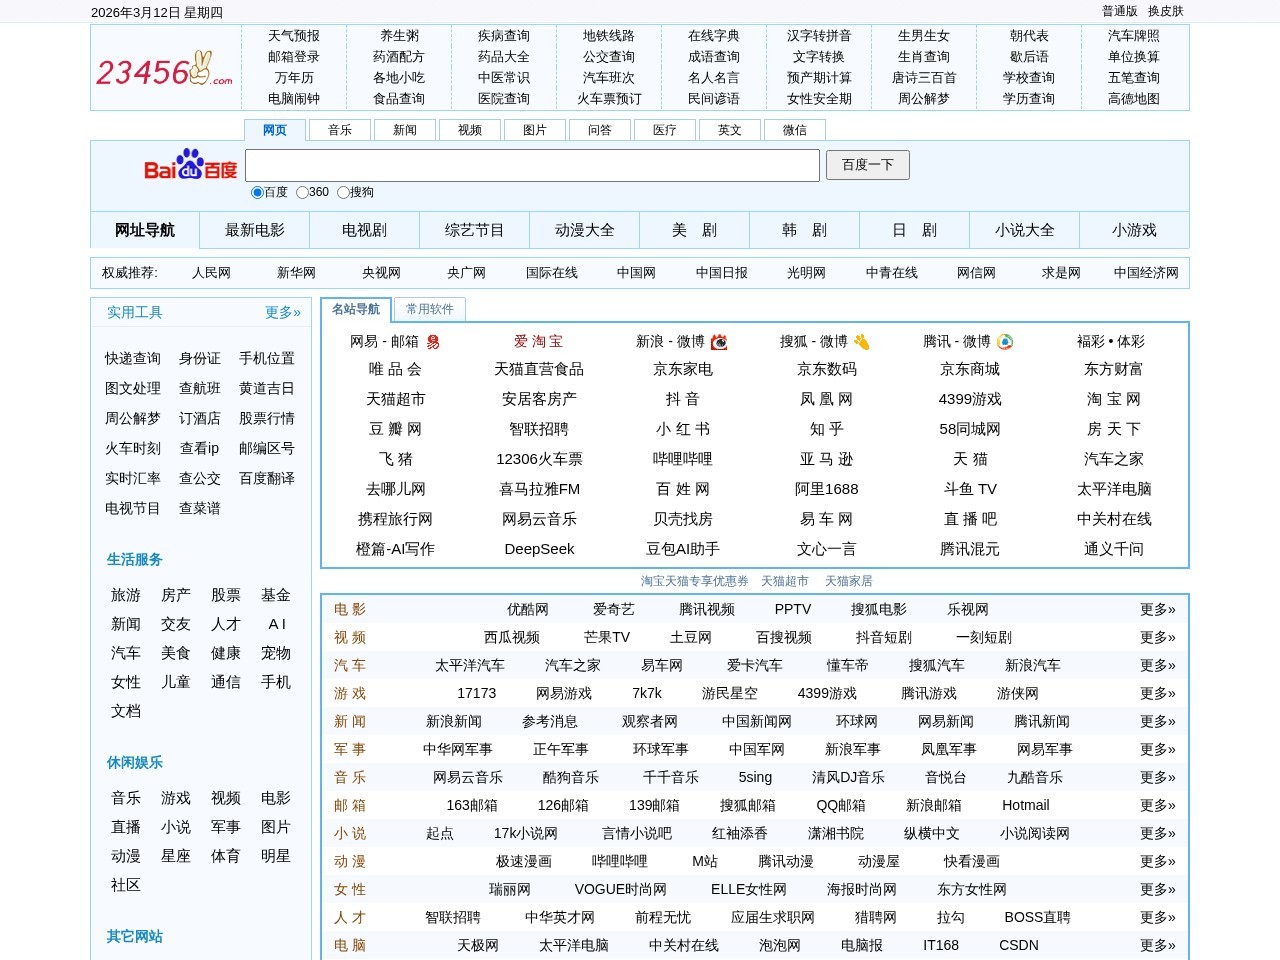This screenshot has height=960, width=1280.
Task: Expand 更多 beside the 实用工具 panel
Action: [280, 312]
